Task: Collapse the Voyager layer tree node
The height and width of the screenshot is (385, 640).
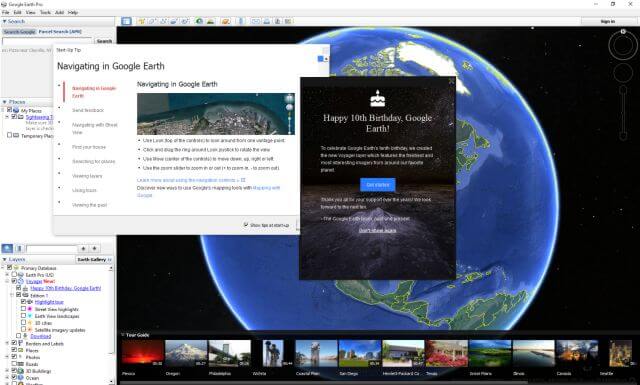Action: pos(7,282)
